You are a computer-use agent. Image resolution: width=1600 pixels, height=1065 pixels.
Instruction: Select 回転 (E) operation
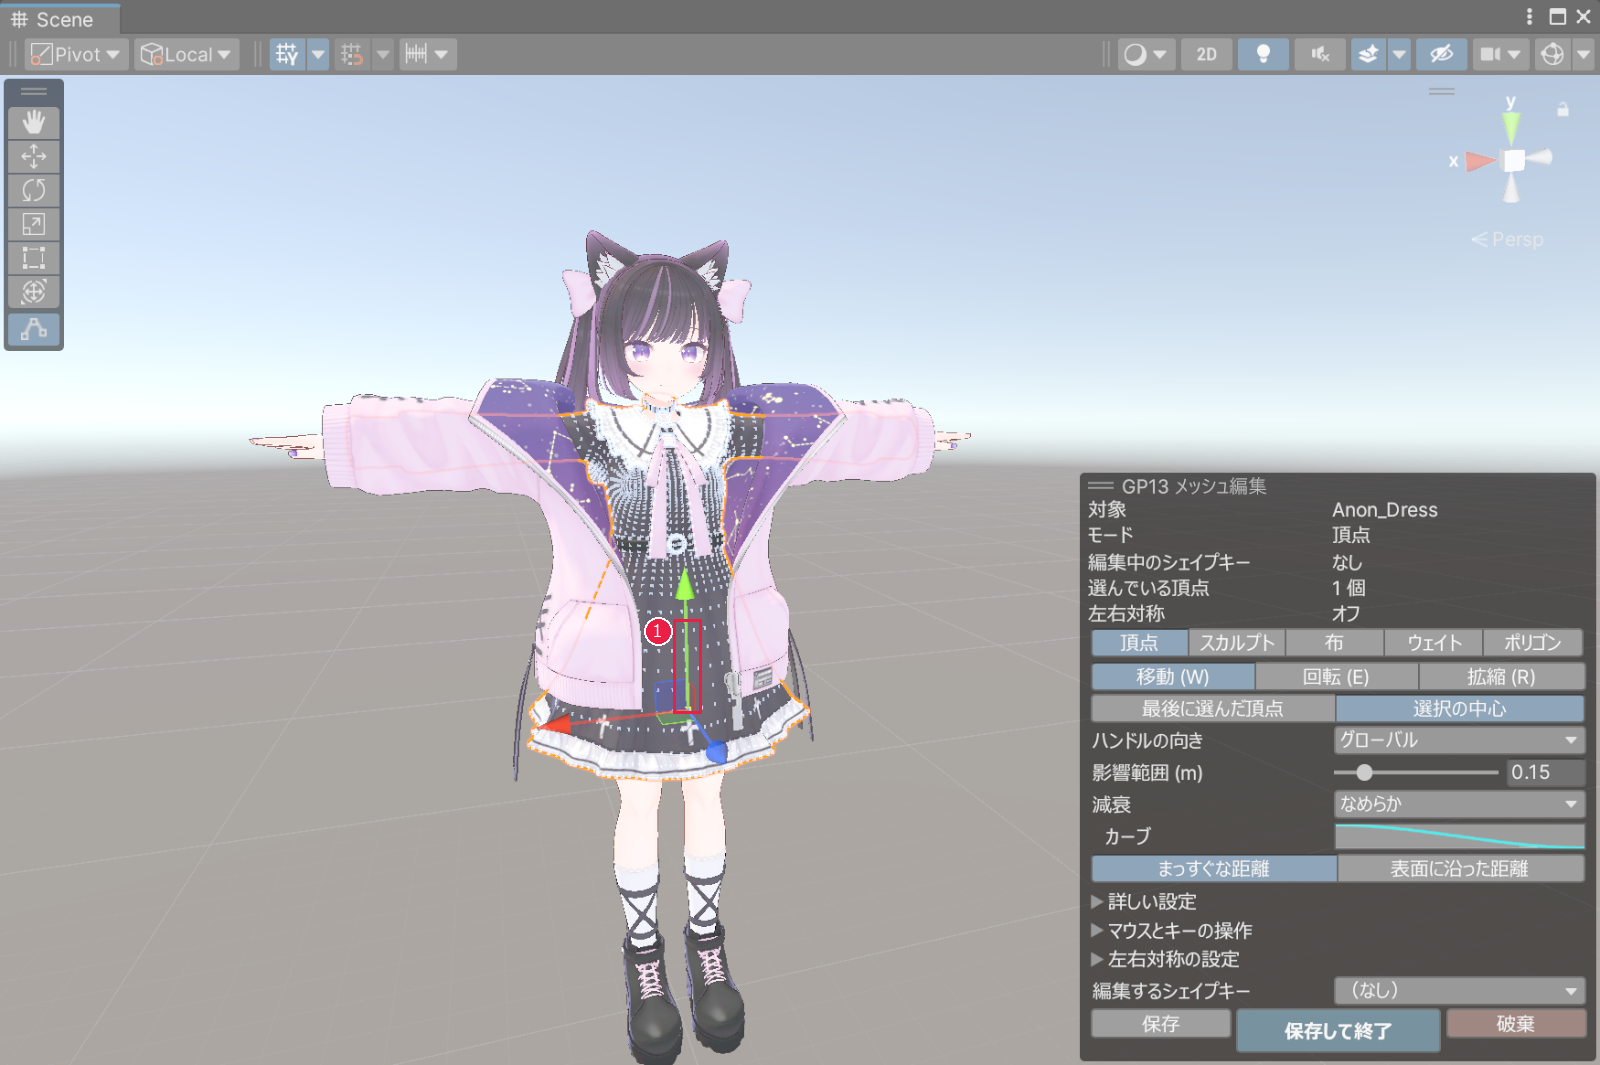1336,677
